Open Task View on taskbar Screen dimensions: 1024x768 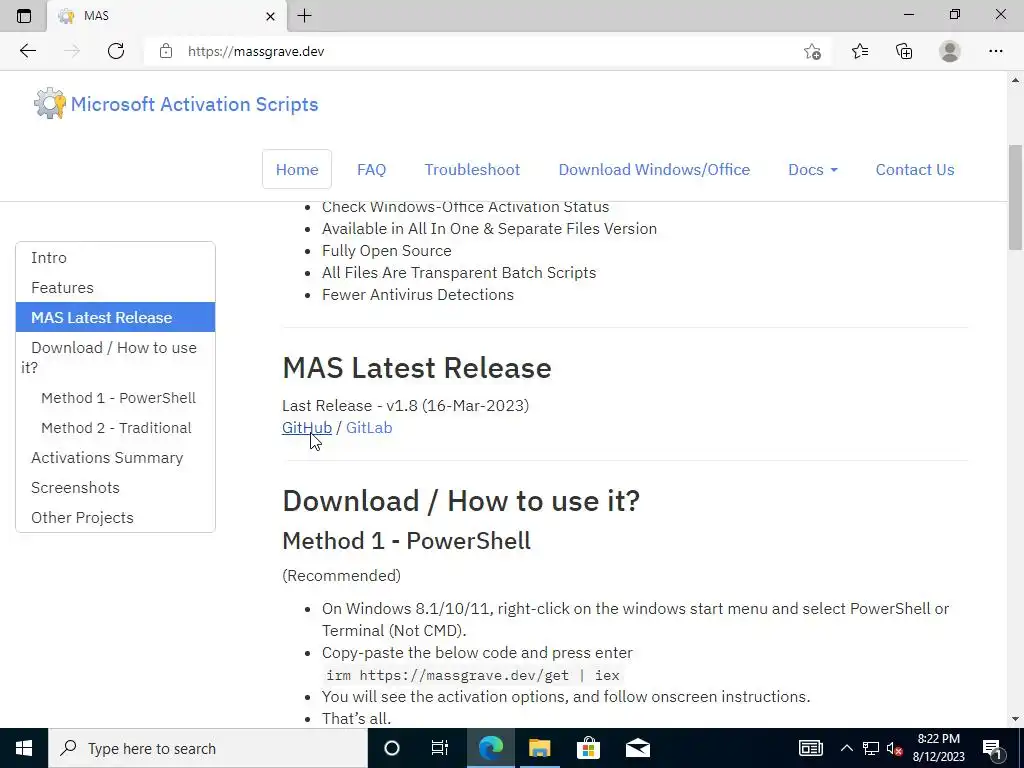tap(440, 748)
